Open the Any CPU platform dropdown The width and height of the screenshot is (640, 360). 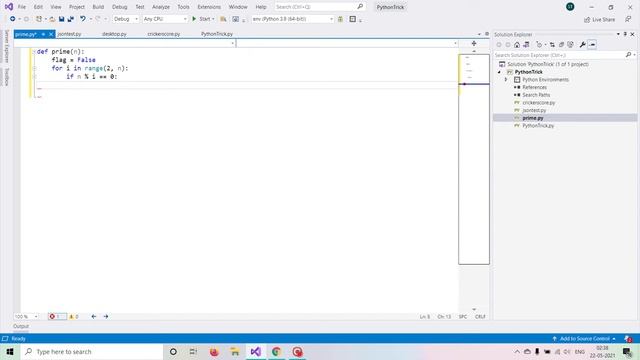(165, 19)
